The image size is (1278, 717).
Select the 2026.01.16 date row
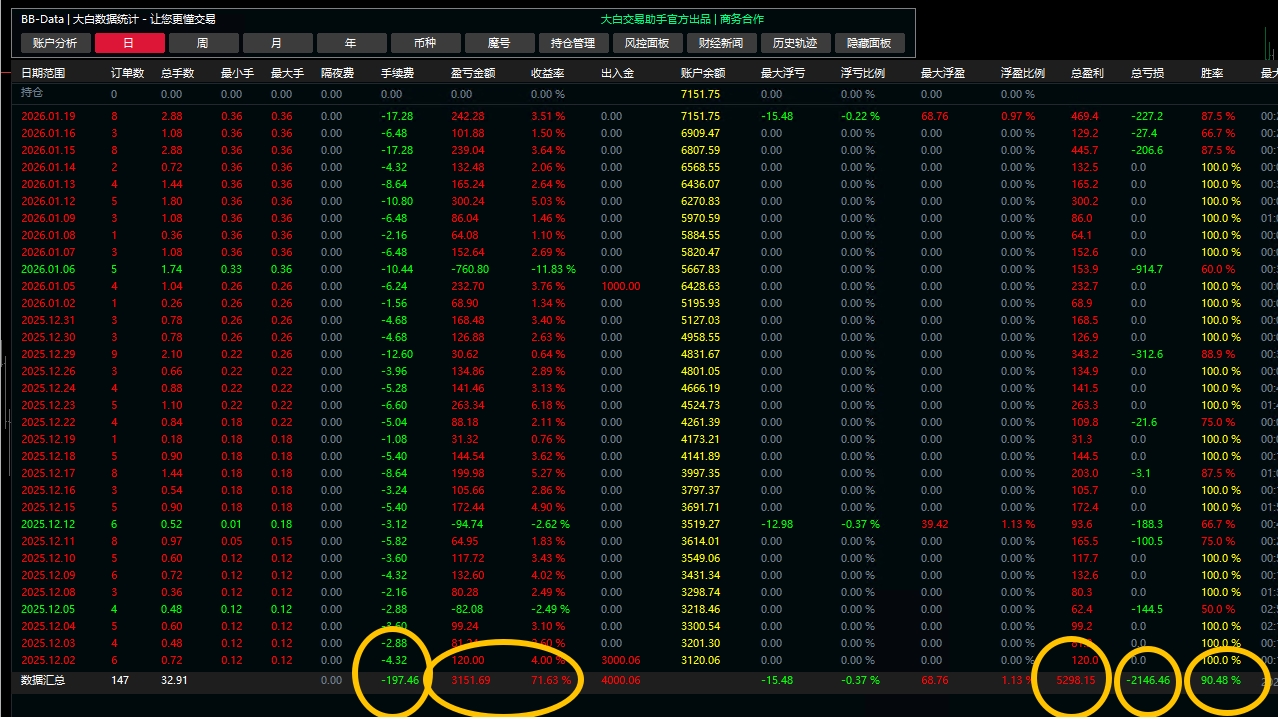click(48, 133)
